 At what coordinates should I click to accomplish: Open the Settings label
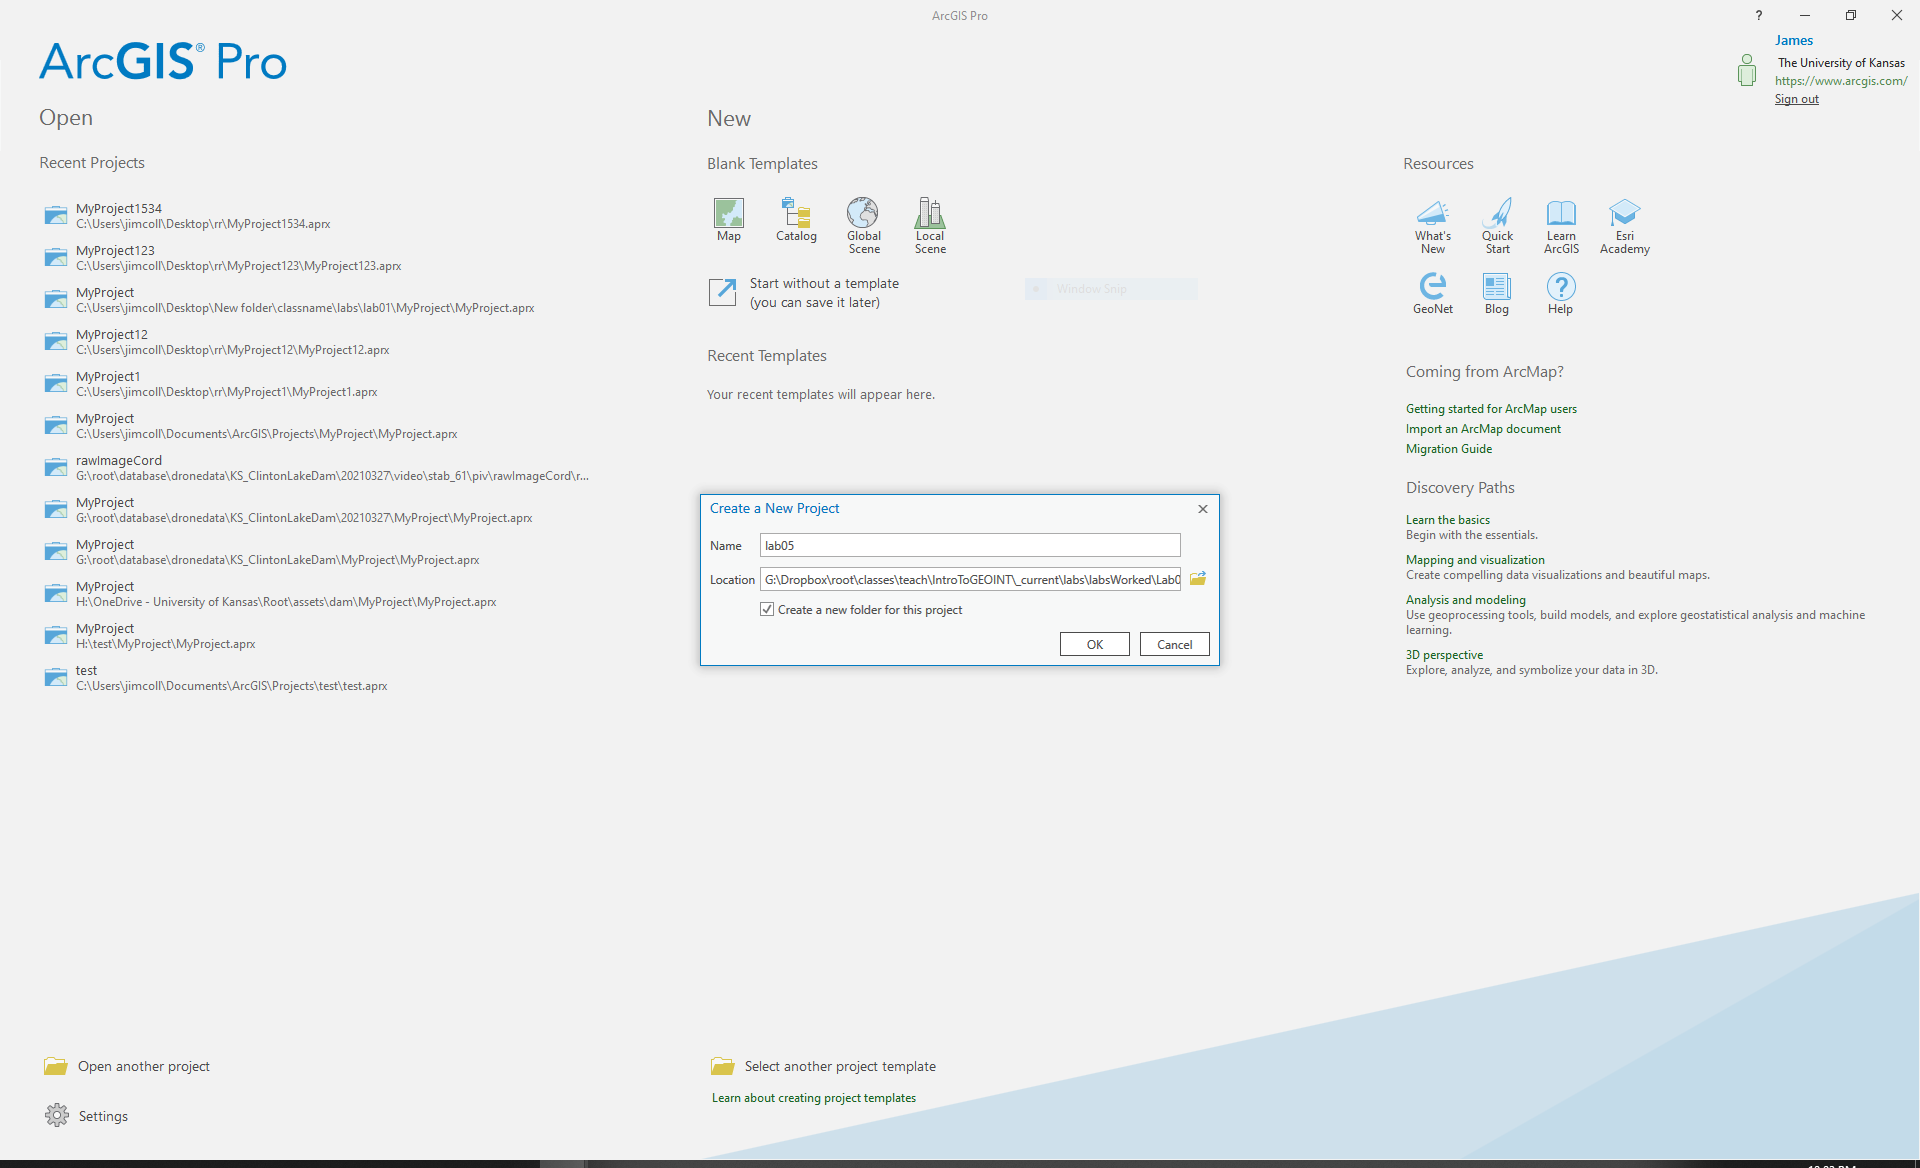[103, 1116]
